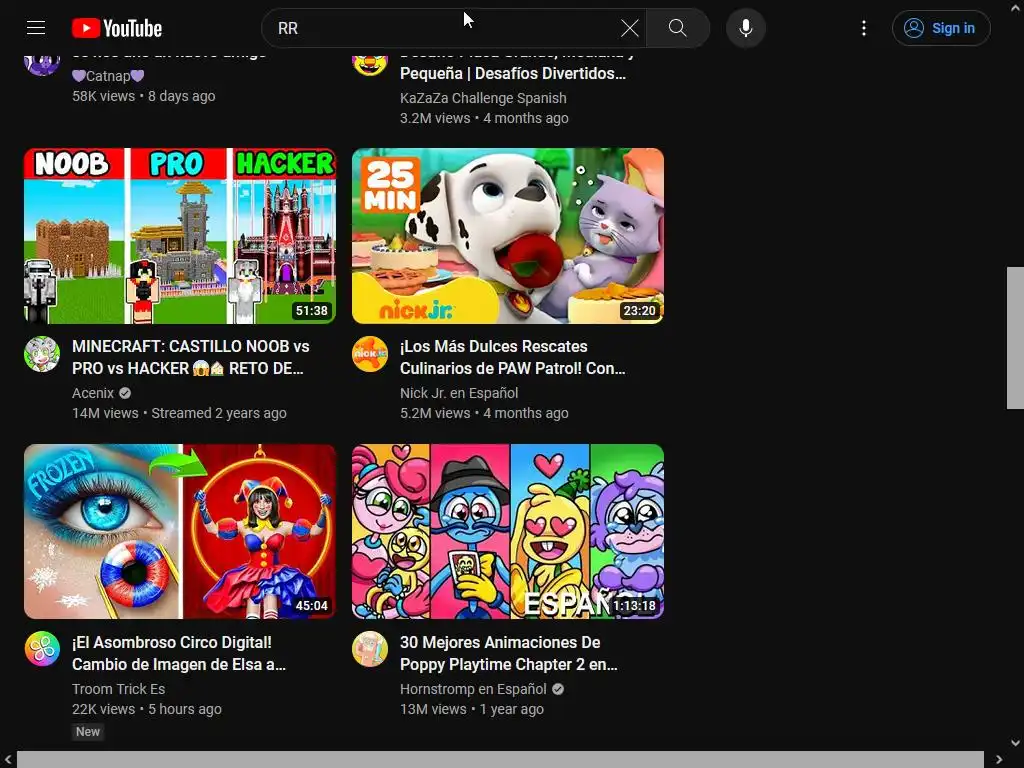
Task: Visit Troom Trick Es channel link
Action: pyautogui.click(x=118, y=689)
